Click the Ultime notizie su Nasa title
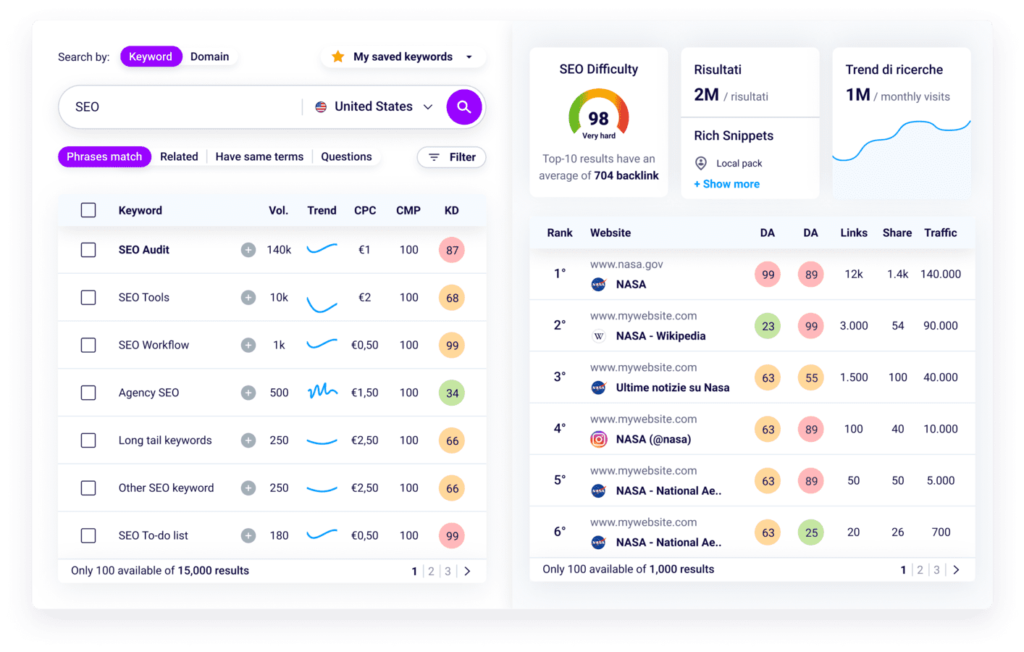This screenshot has height=652, width=1024. 673,387
